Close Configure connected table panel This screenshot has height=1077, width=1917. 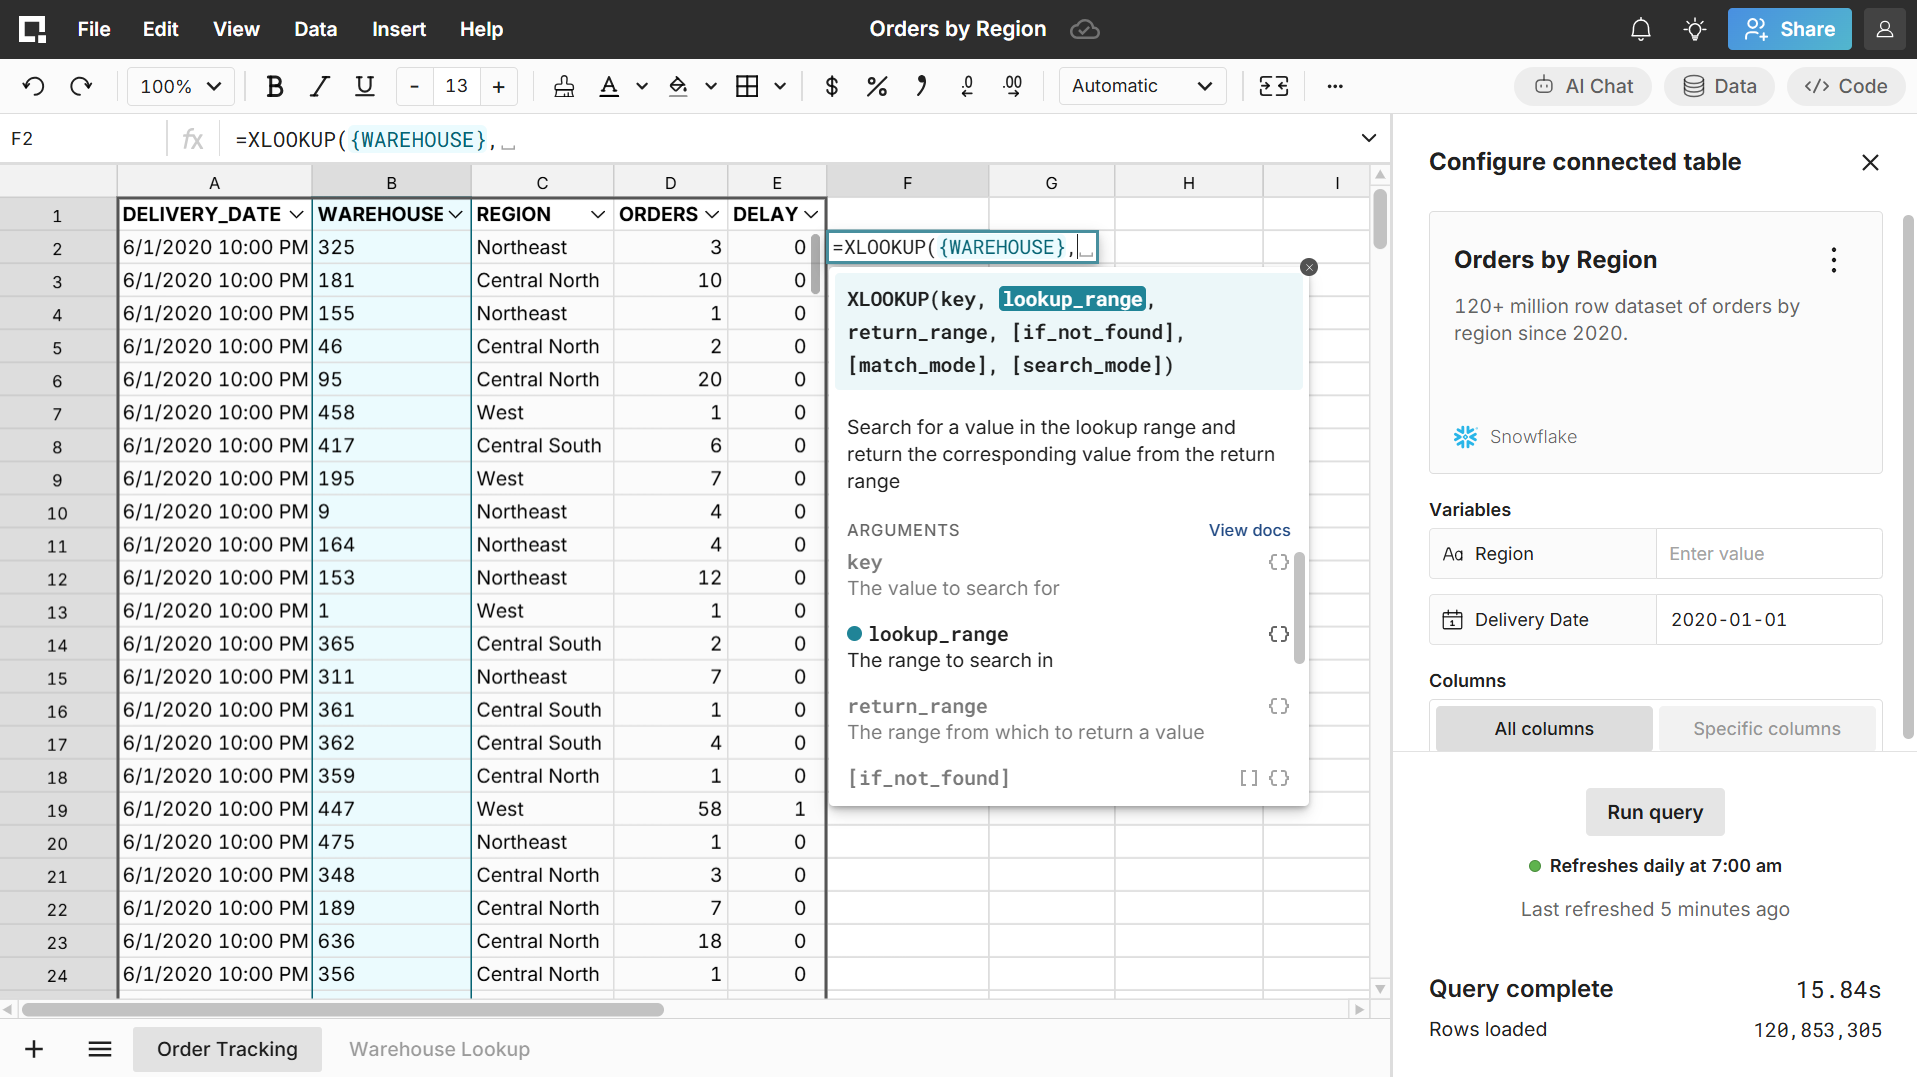pyautogui.click(x=1870, y=162)
